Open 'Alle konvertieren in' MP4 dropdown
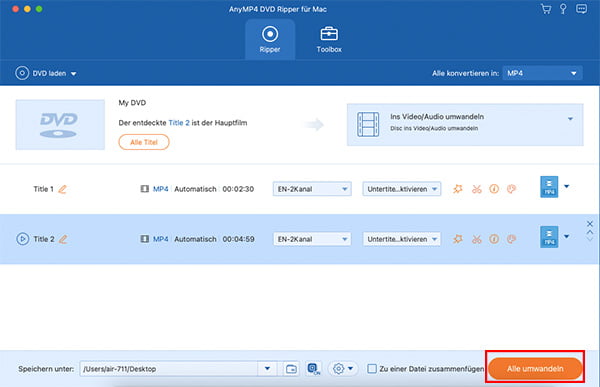 [542, 73]
